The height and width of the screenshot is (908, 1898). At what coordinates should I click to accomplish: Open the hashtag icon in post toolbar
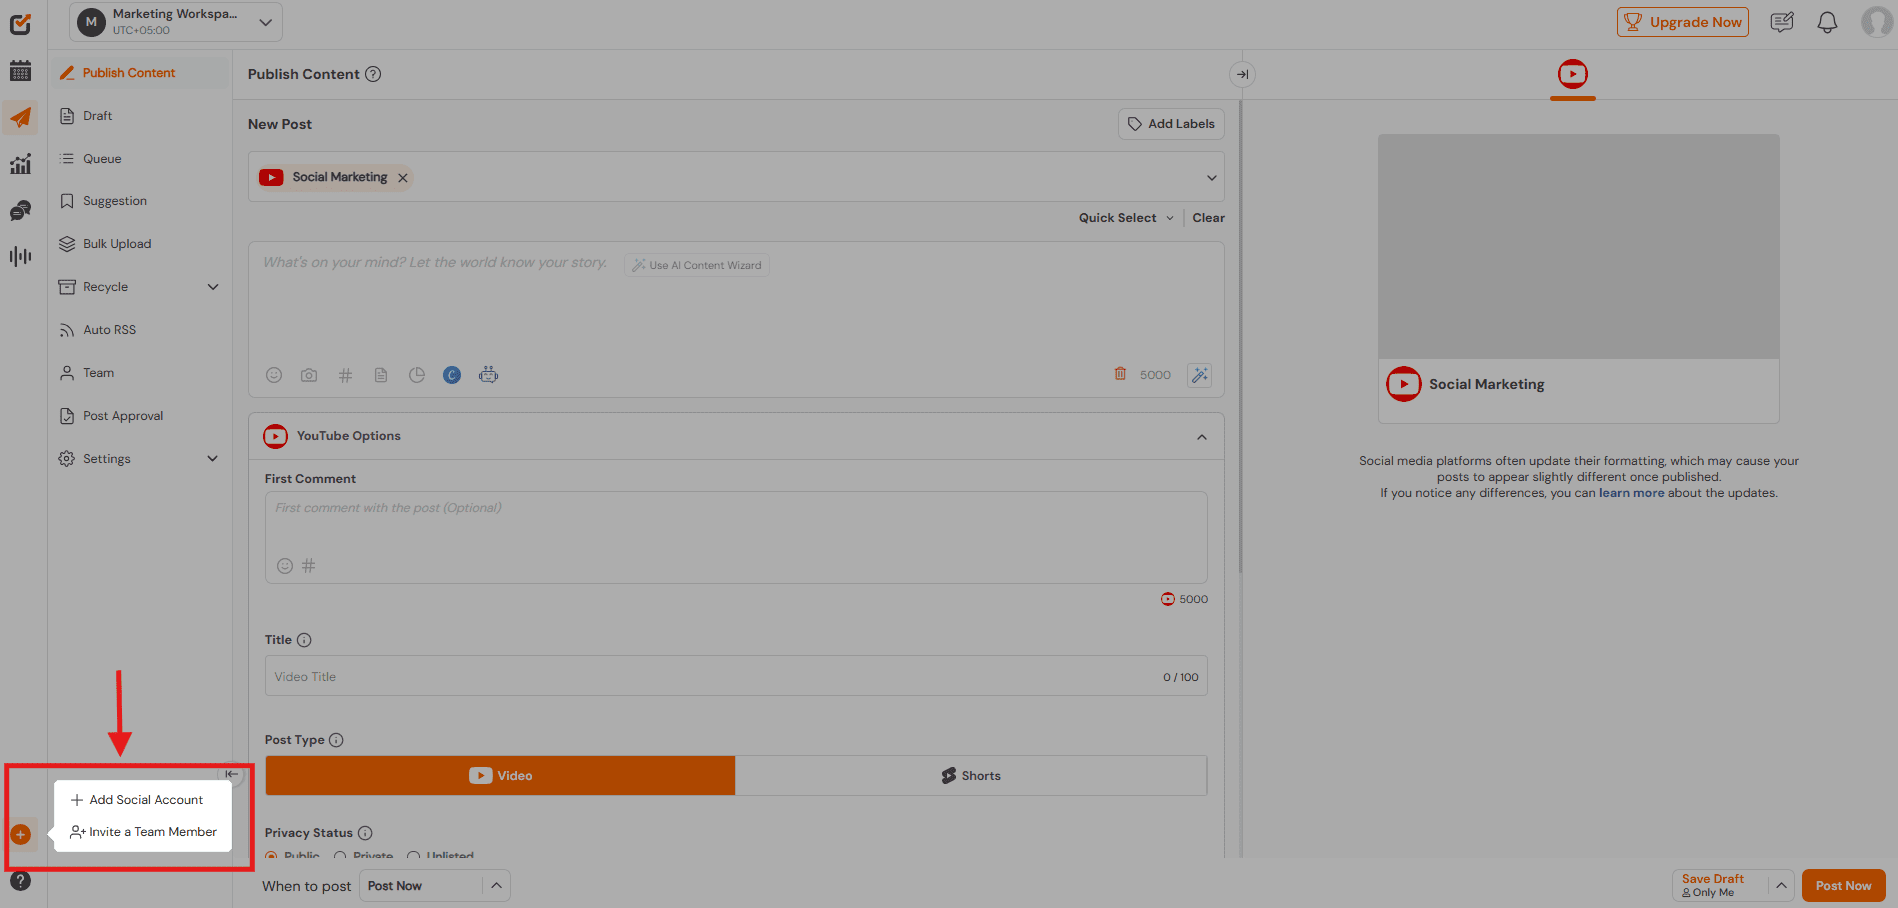[345, 375]
